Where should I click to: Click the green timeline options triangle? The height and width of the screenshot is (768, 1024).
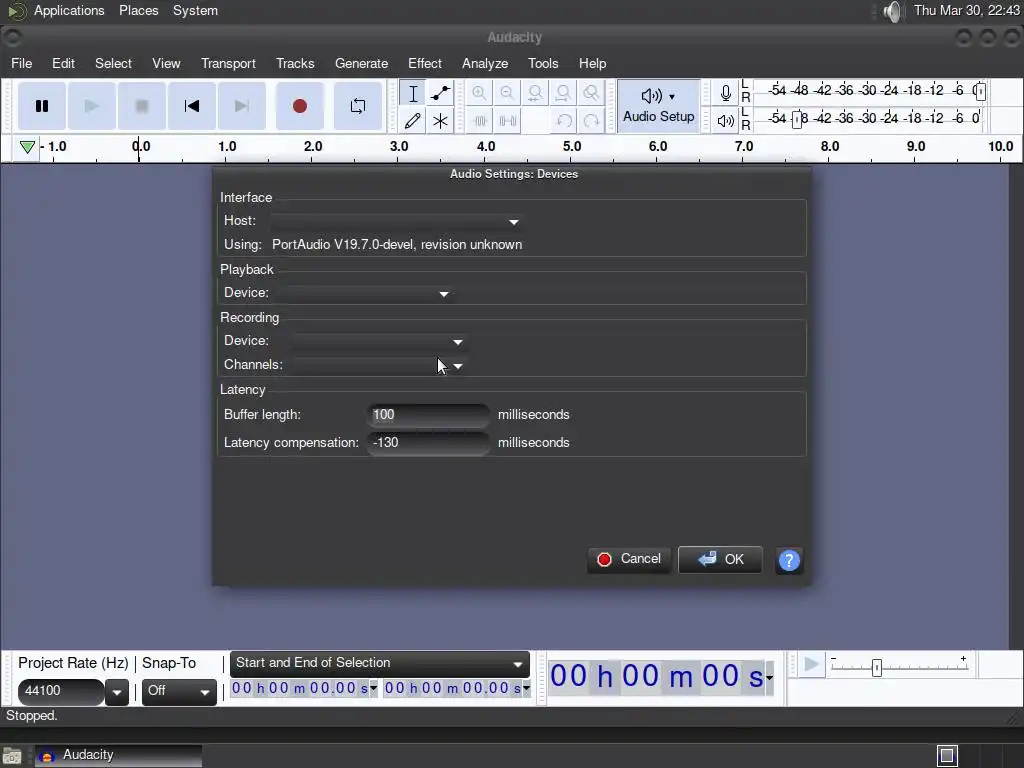click(27, 147)
